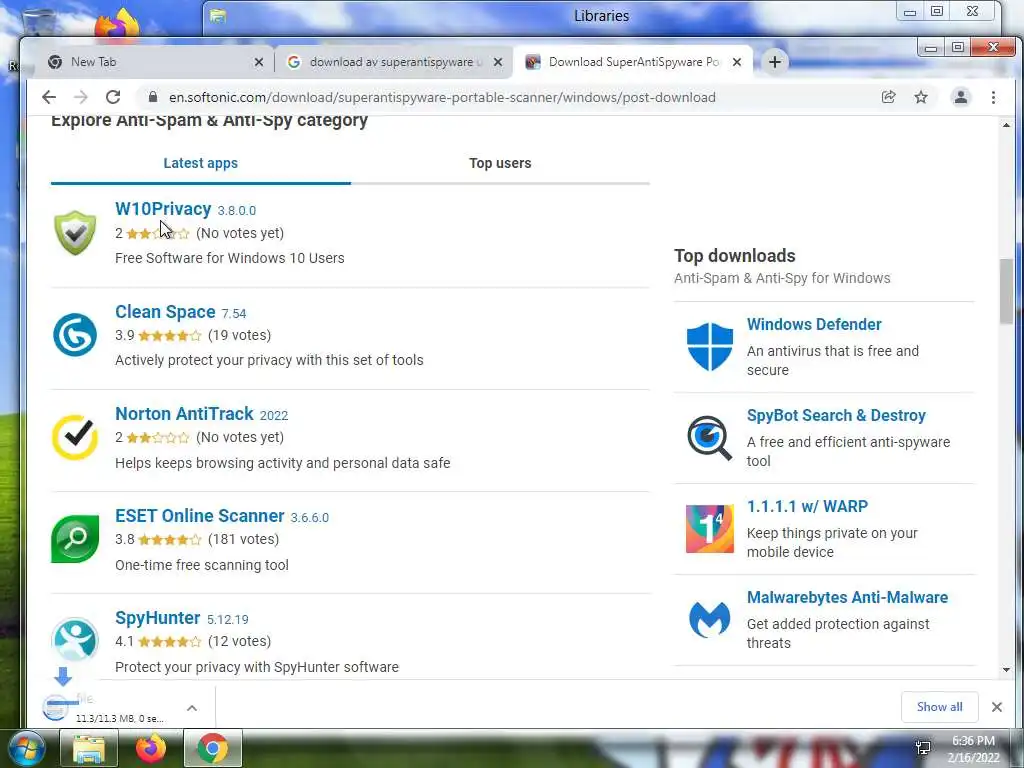Open Chrome's three-dot menu
Screen dimensions: 1024x768
click(x=993, y=97)
